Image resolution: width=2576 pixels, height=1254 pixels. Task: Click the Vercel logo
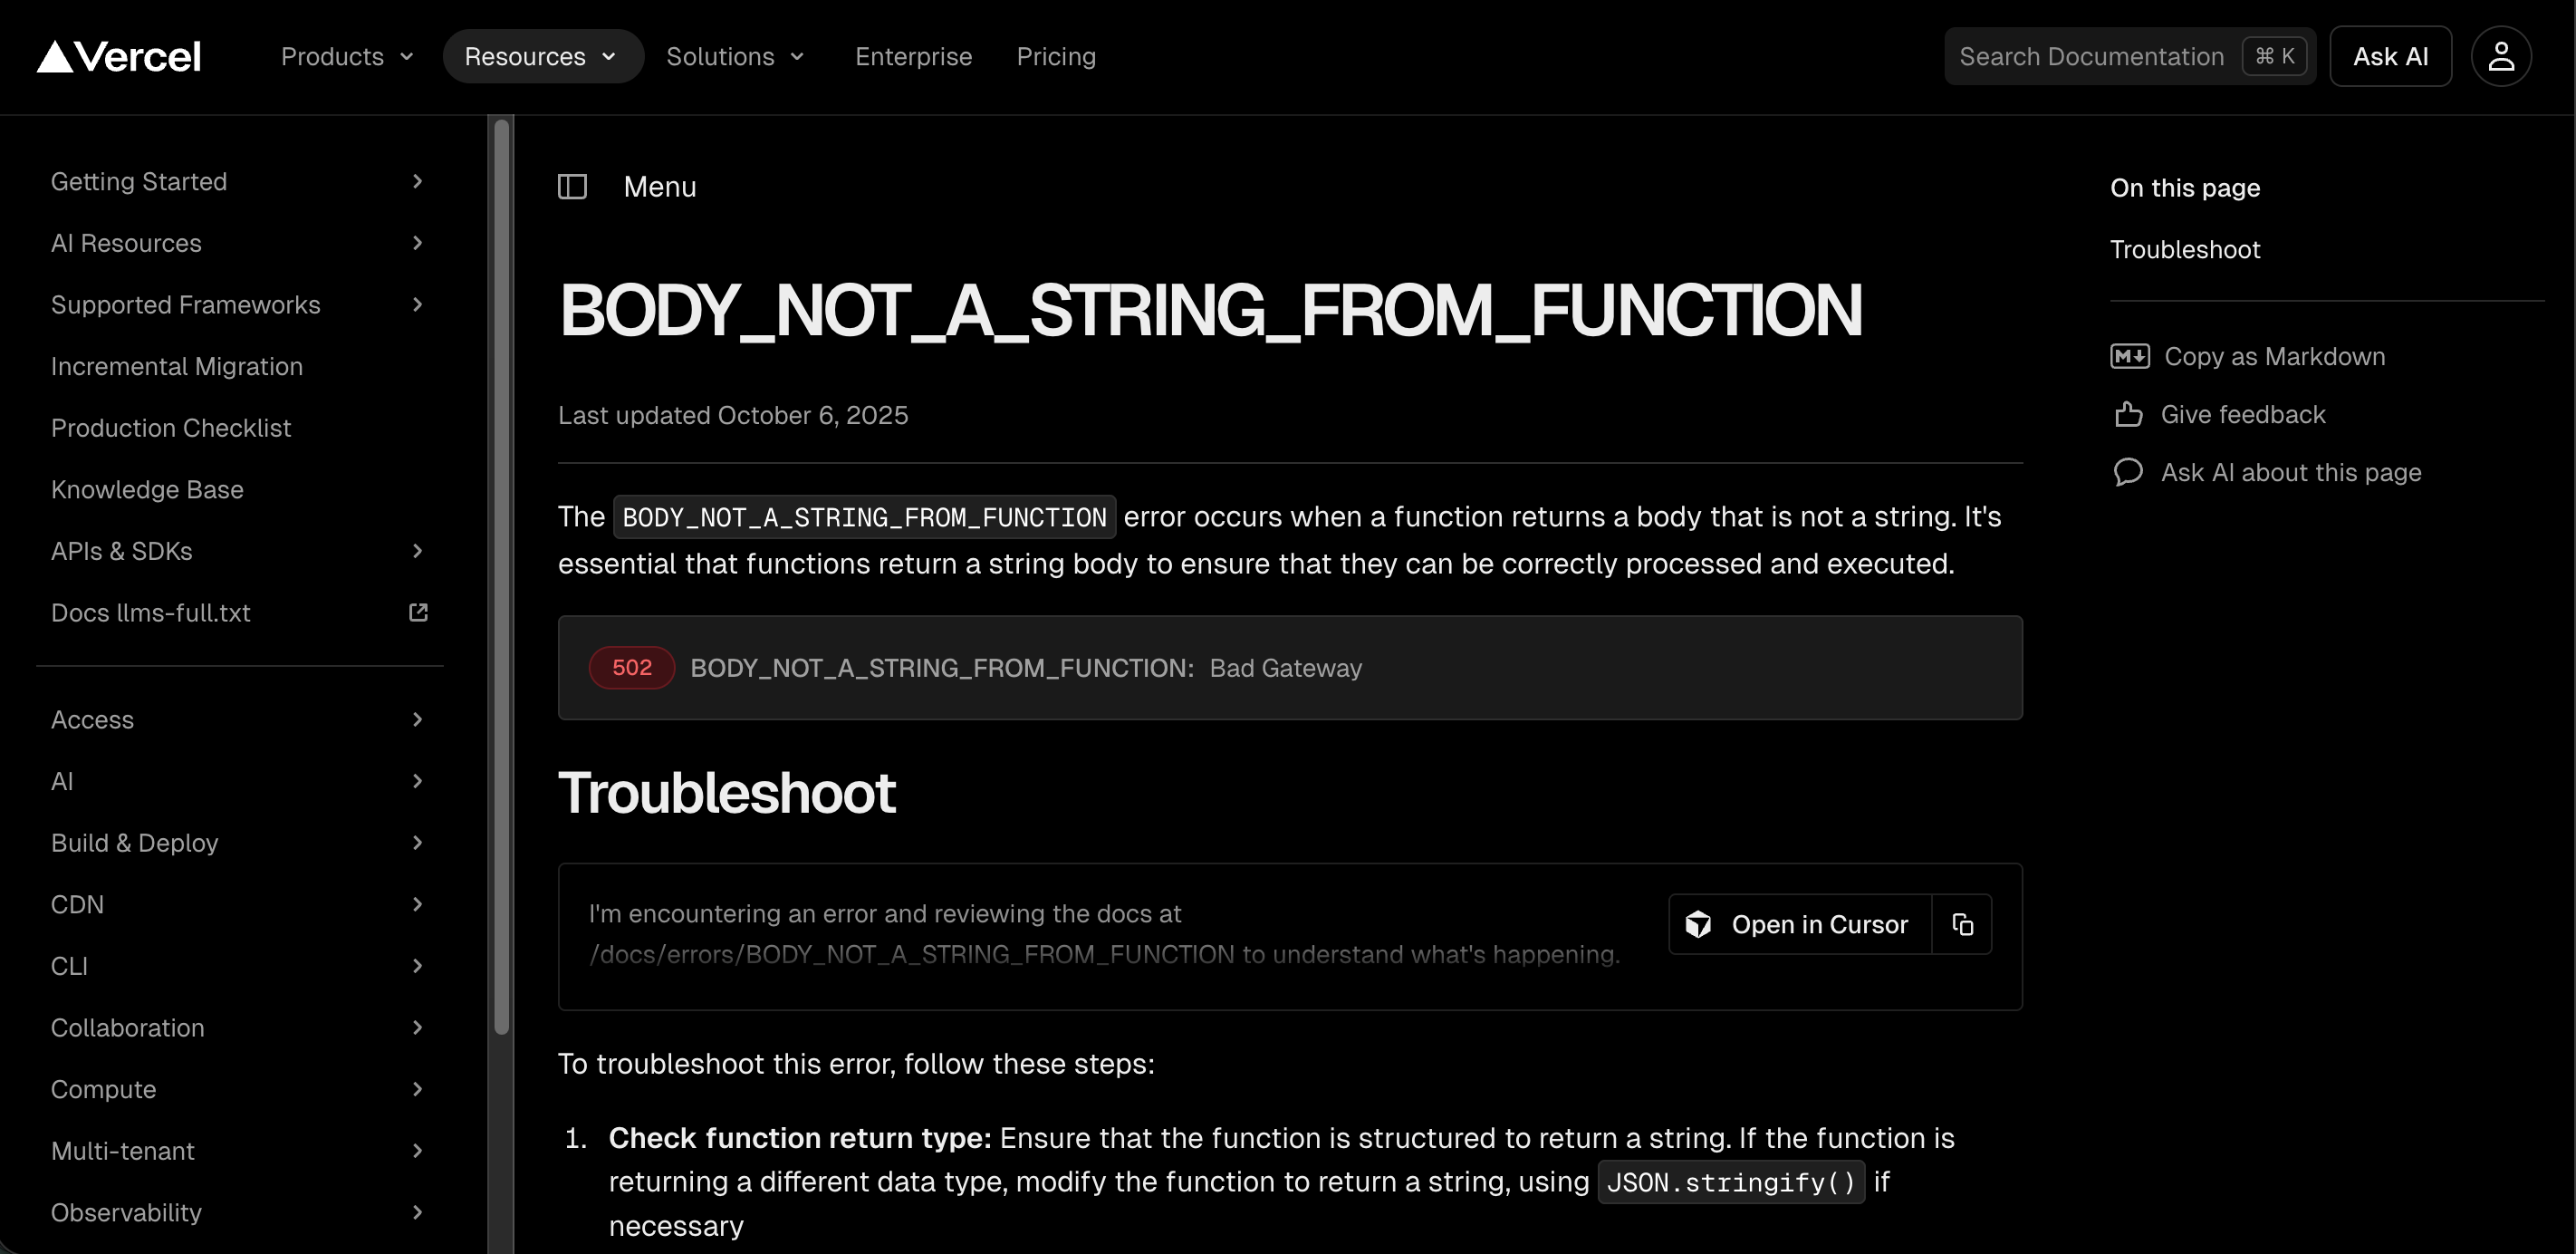[x=118, y=56]
